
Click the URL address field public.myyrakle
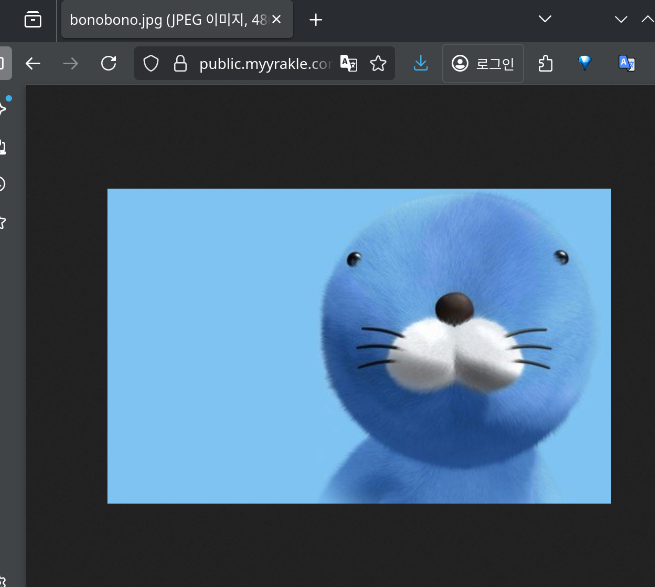coord(264,64)
